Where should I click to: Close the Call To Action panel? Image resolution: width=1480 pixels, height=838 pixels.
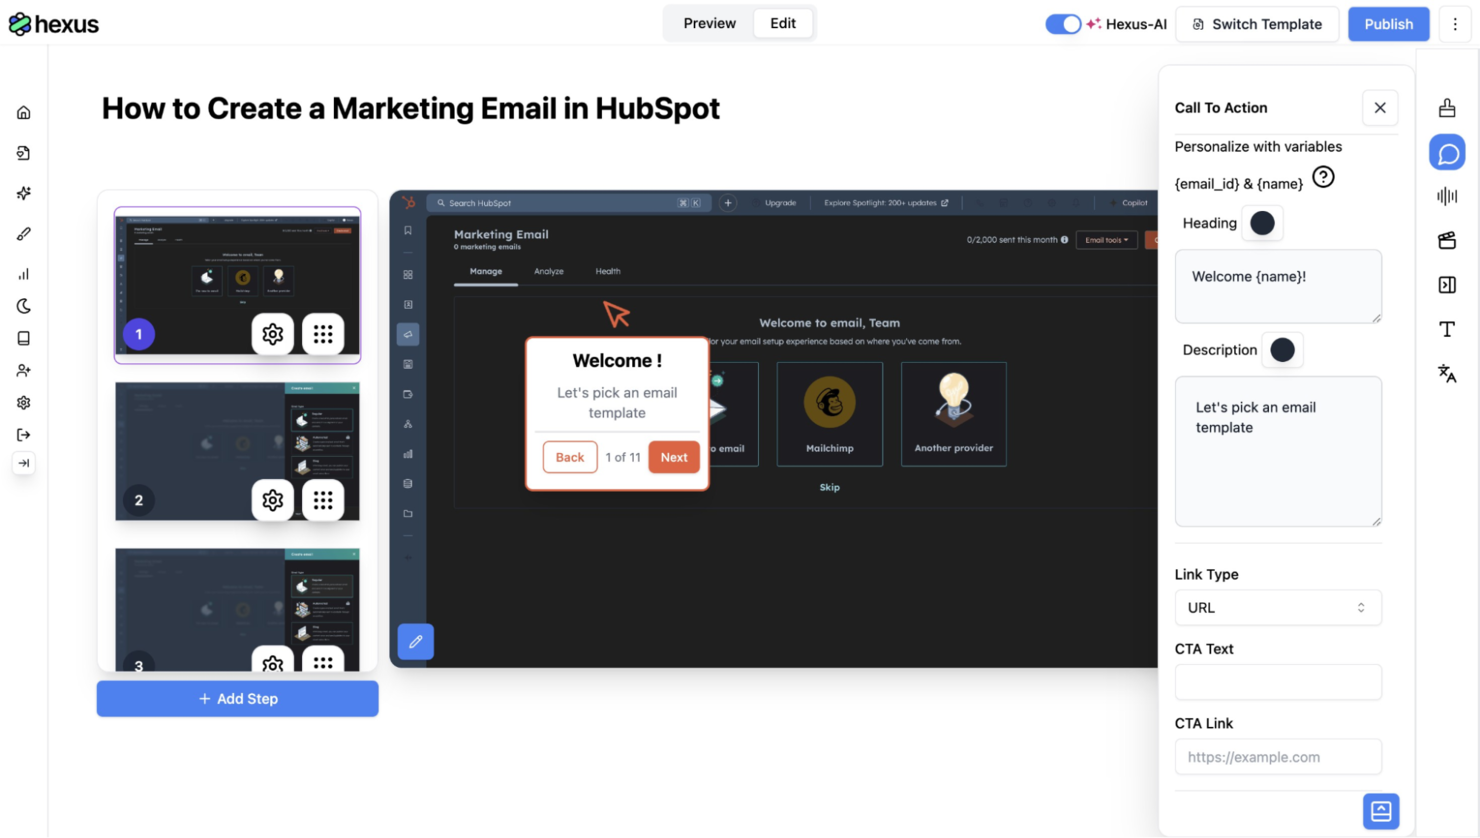point(1380,108)
